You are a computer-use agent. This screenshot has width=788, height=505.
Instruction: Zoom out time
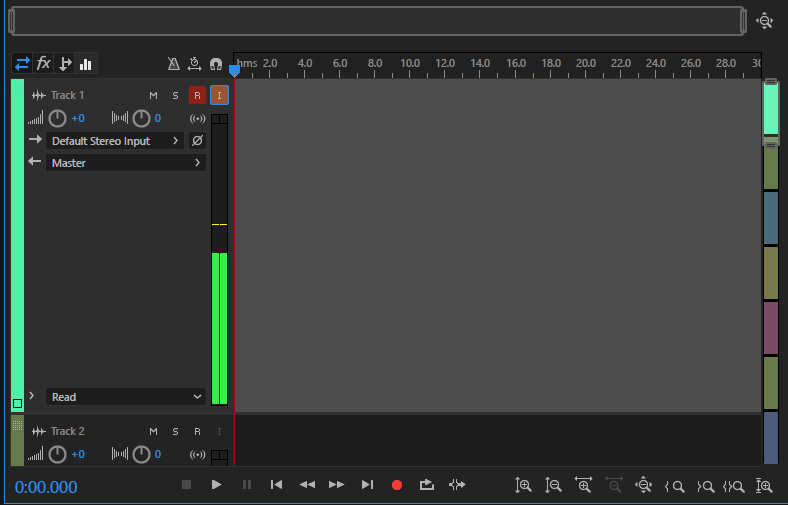[614, 485]
